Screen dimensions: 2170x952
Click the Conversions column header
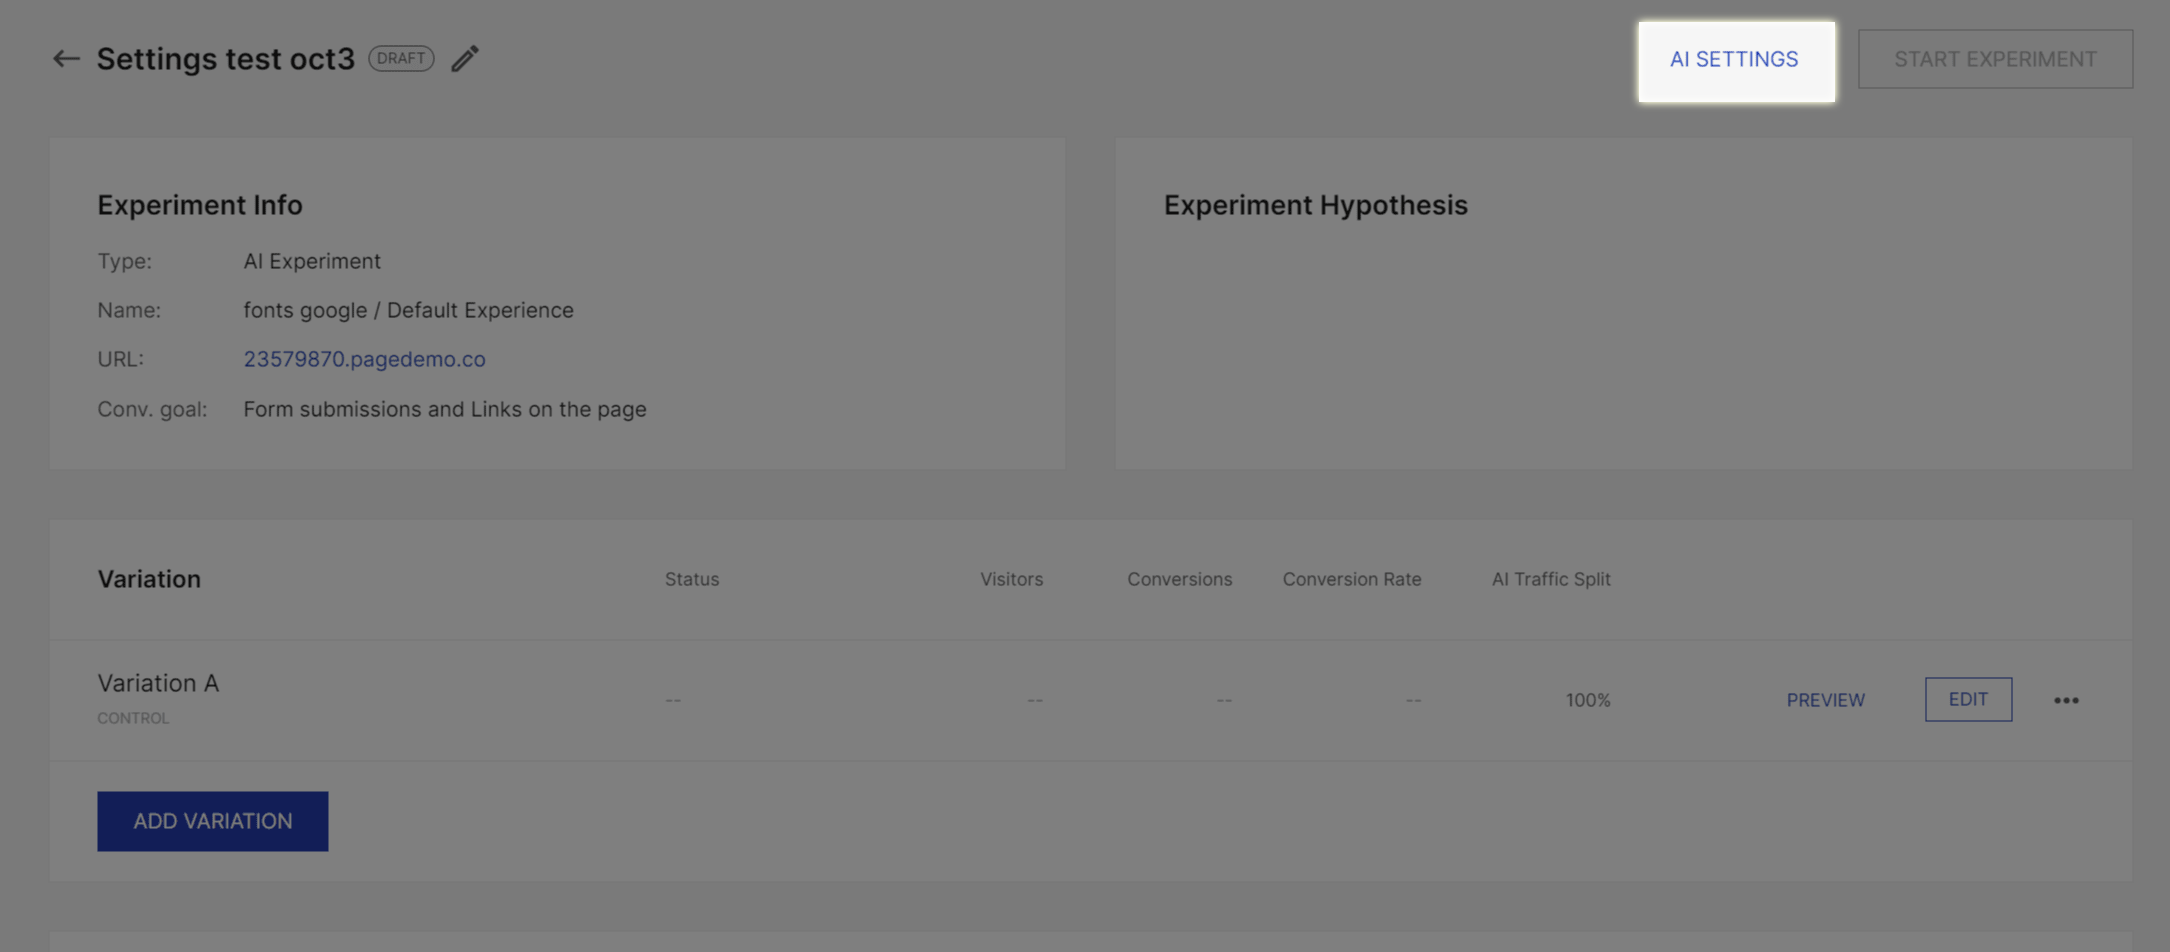pyautogui.click(x=1179, y=579)
